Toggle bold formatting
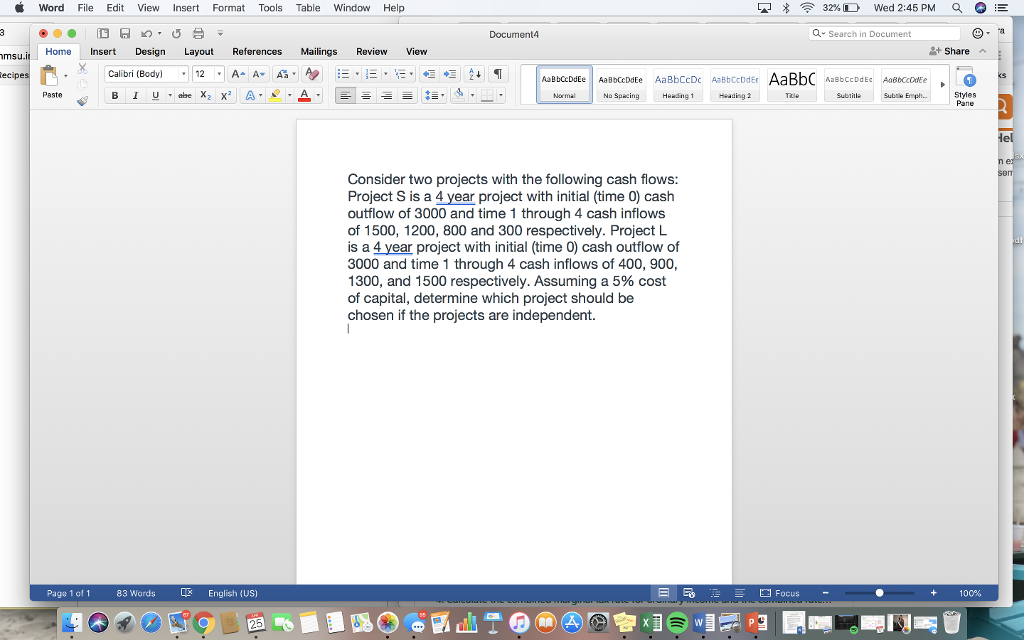The image size is (1024, 640). point(115,95)
